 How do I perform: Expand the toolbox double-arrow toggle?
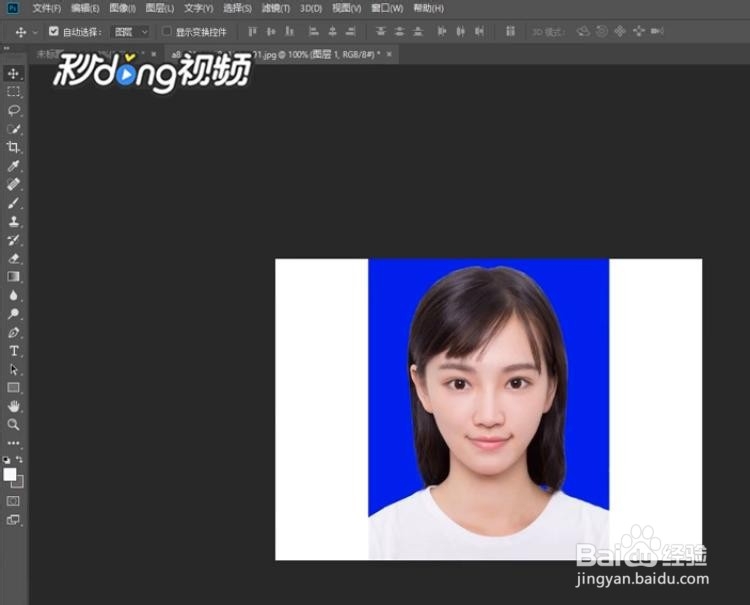tap(6, 48)
